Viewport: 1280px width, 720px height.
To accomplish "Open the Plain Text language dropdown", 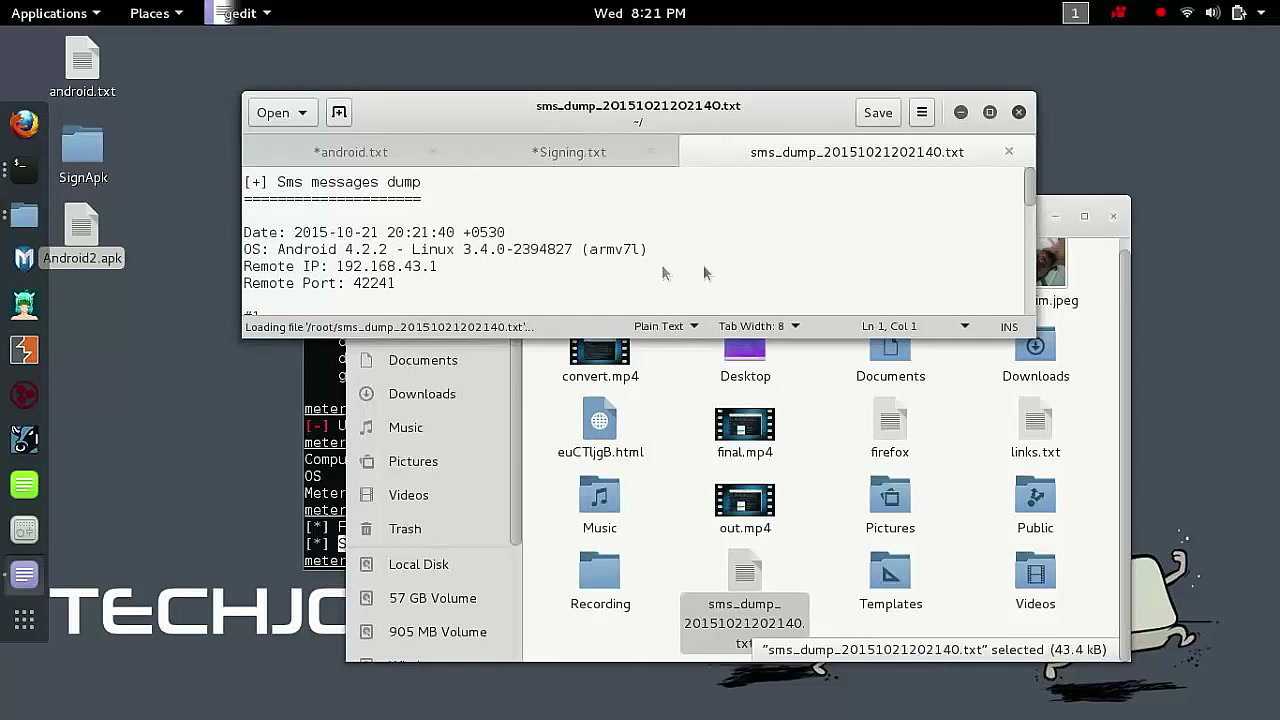I will pyautogui.click(x=666, y=326).
